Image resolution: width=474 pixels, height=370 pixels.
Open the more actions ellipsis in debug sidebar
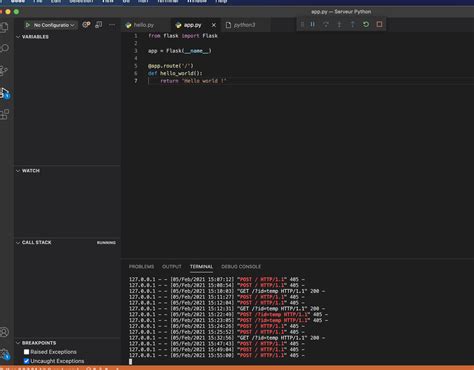pos(112,25)
